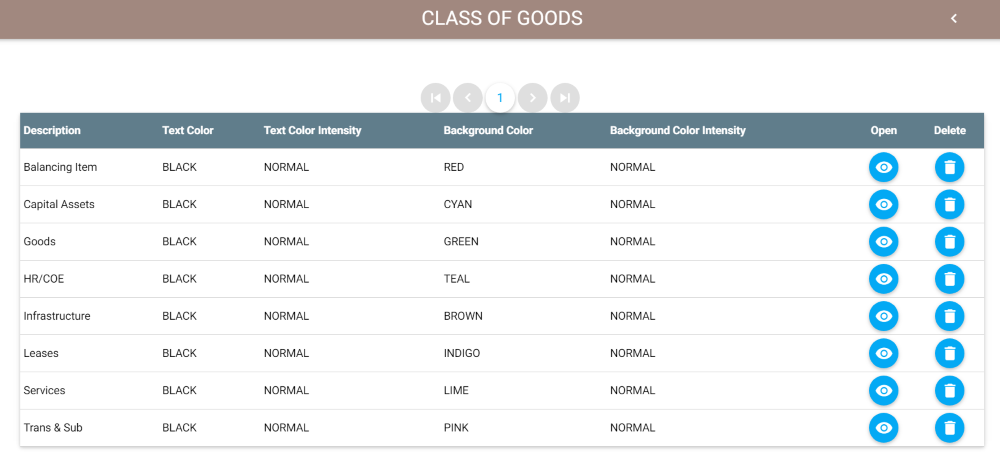Viewport: 1000px width, 458px height.
Task: Open the Infrastructure row via eye icon
Action: tap(883, 316)
